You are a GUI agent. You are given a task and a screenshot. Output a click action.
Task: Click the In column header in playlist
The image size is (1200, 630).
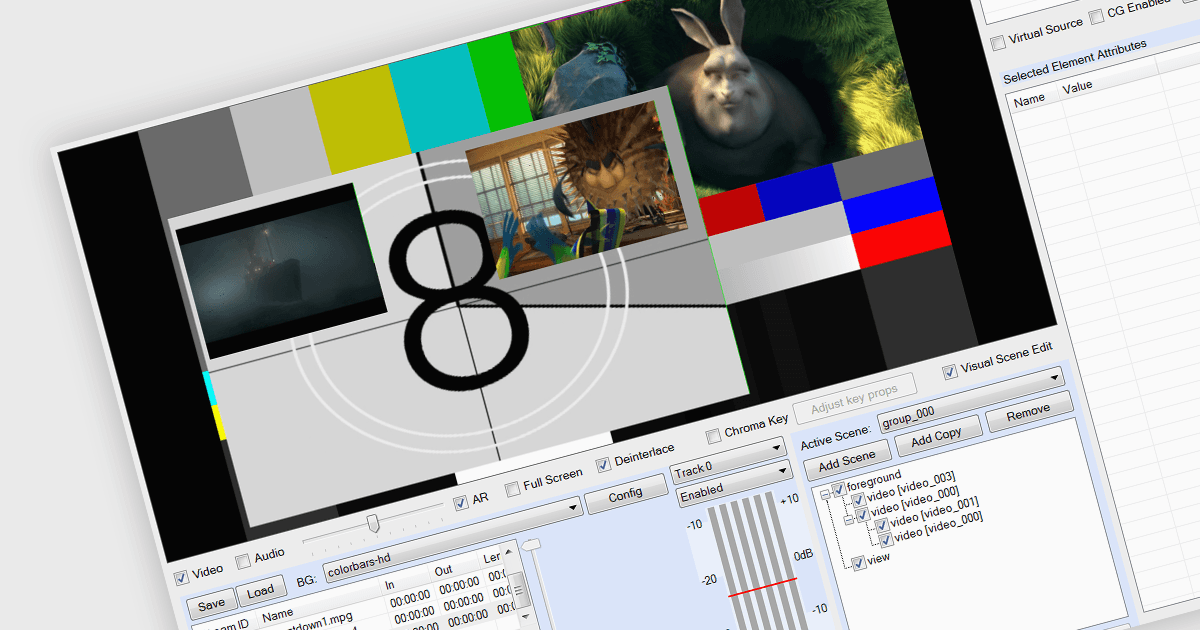(390, 585)
